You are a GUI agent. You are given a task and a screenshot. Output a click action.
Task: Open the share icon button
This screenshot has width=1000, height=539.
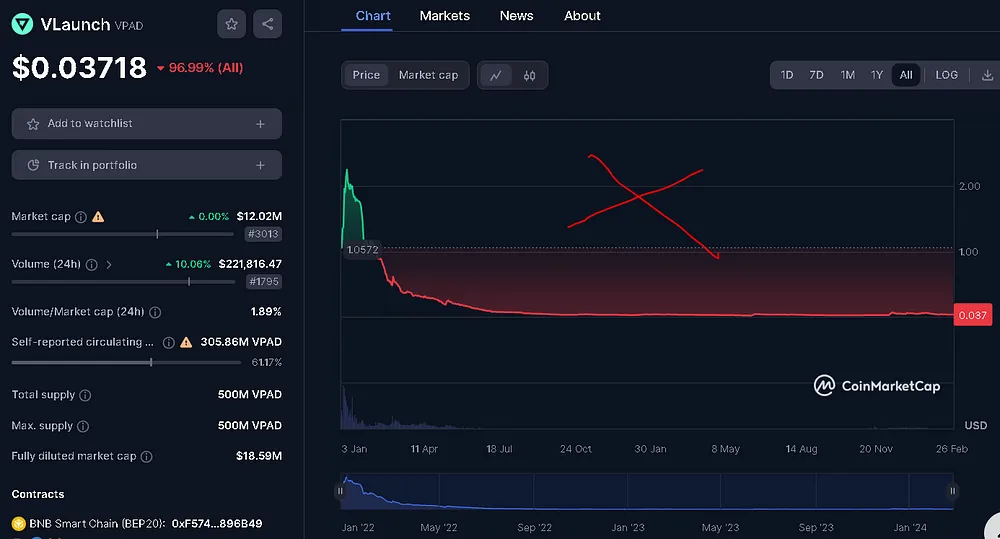tap(267, 24)
